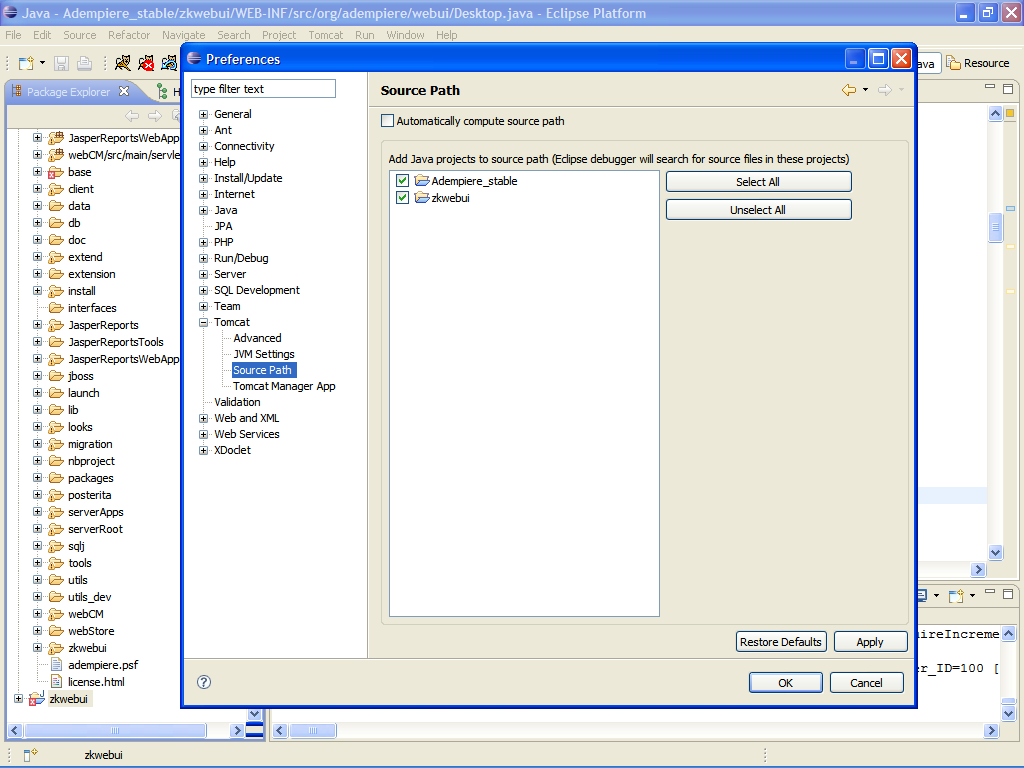Click the Package Explorer horizontal scrollbar thumb
The height and width of the screenshot is (768, 1024).
pos(115,730)
